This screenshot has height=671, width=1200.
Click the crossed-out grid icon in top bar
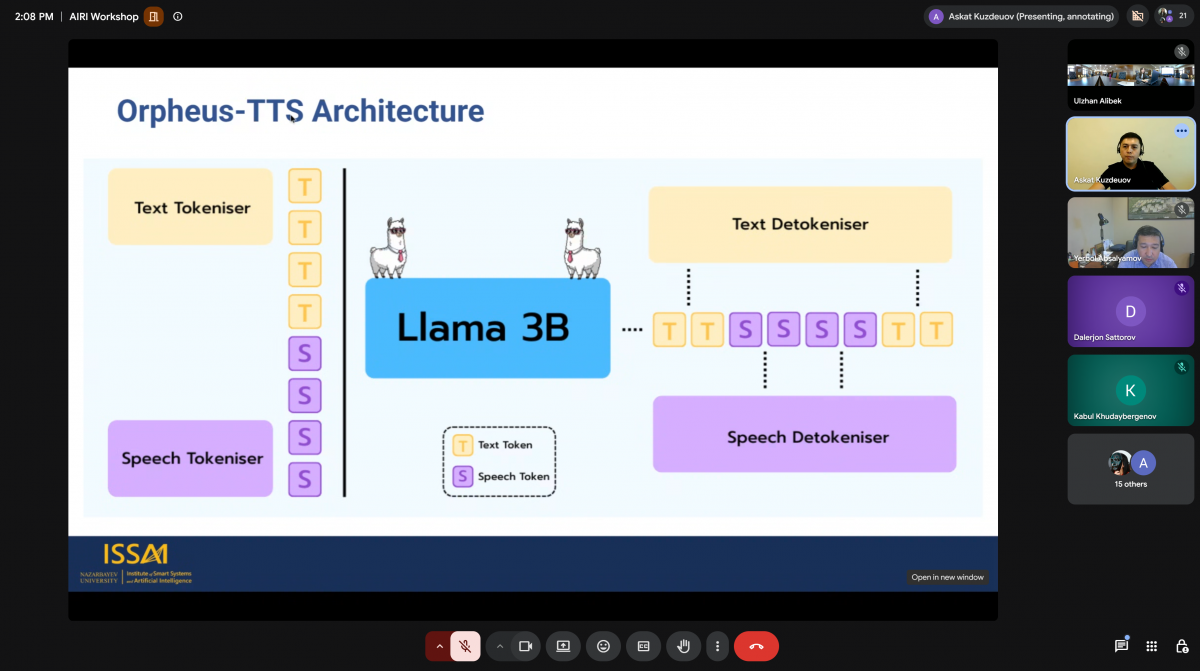[x=1136, y=16]
